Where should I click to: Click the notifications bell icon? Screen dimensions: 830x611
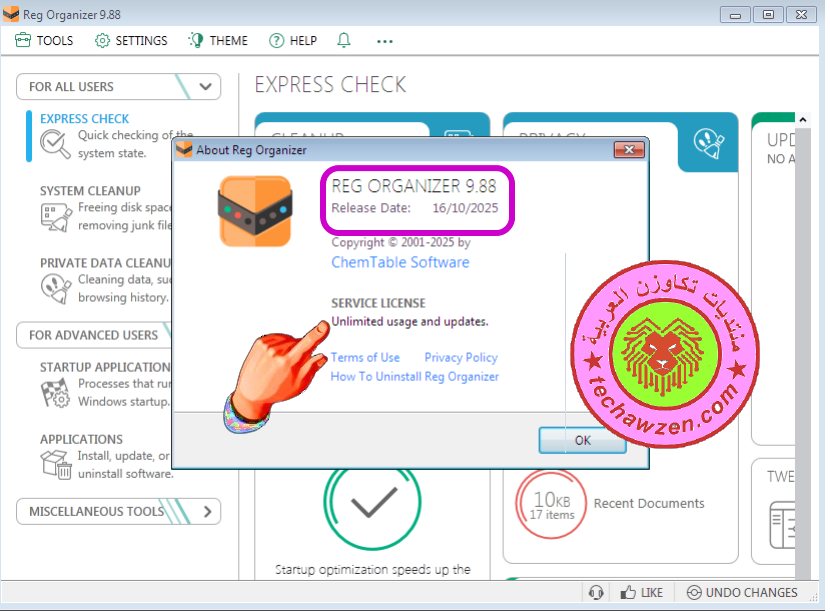tap(344, 40)
